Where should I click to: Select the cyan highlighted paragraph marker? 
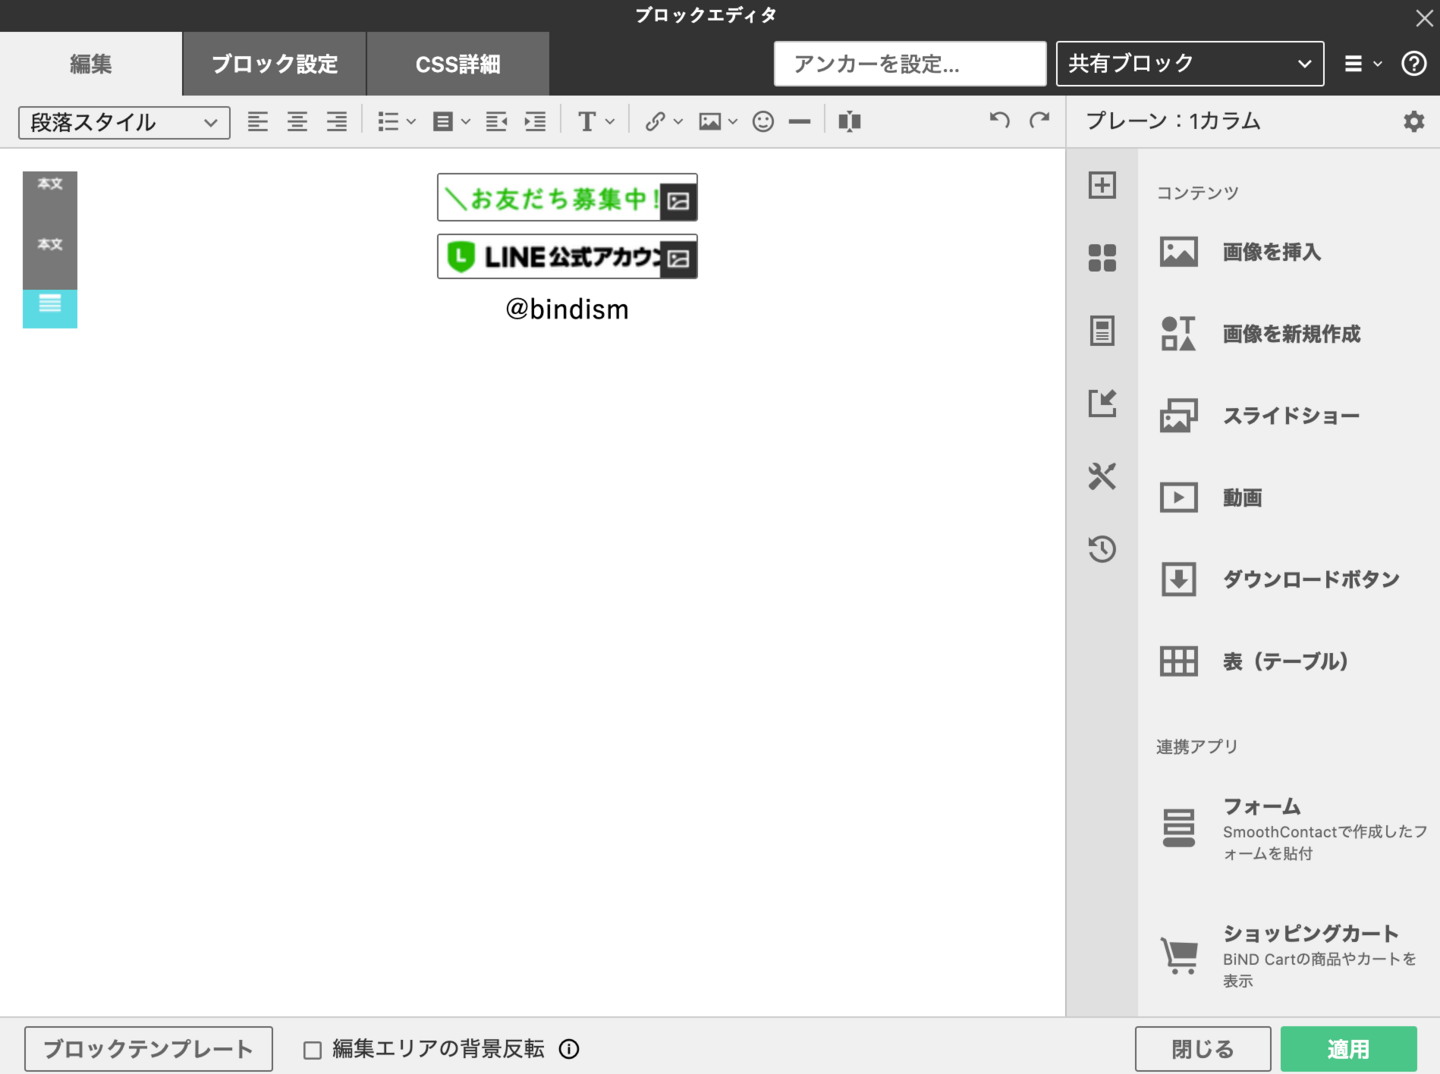[50, 308]
